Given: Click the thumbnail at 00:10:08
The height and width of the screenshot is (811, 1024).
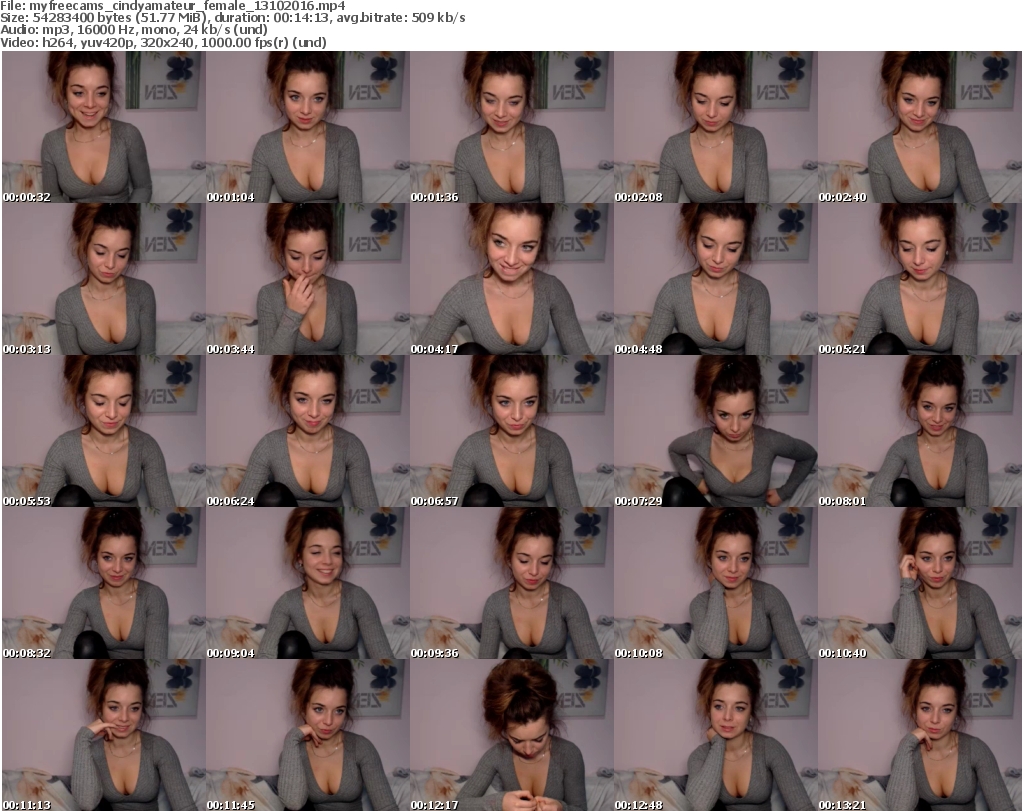Looking at the screenshot, I should (715, 583).
